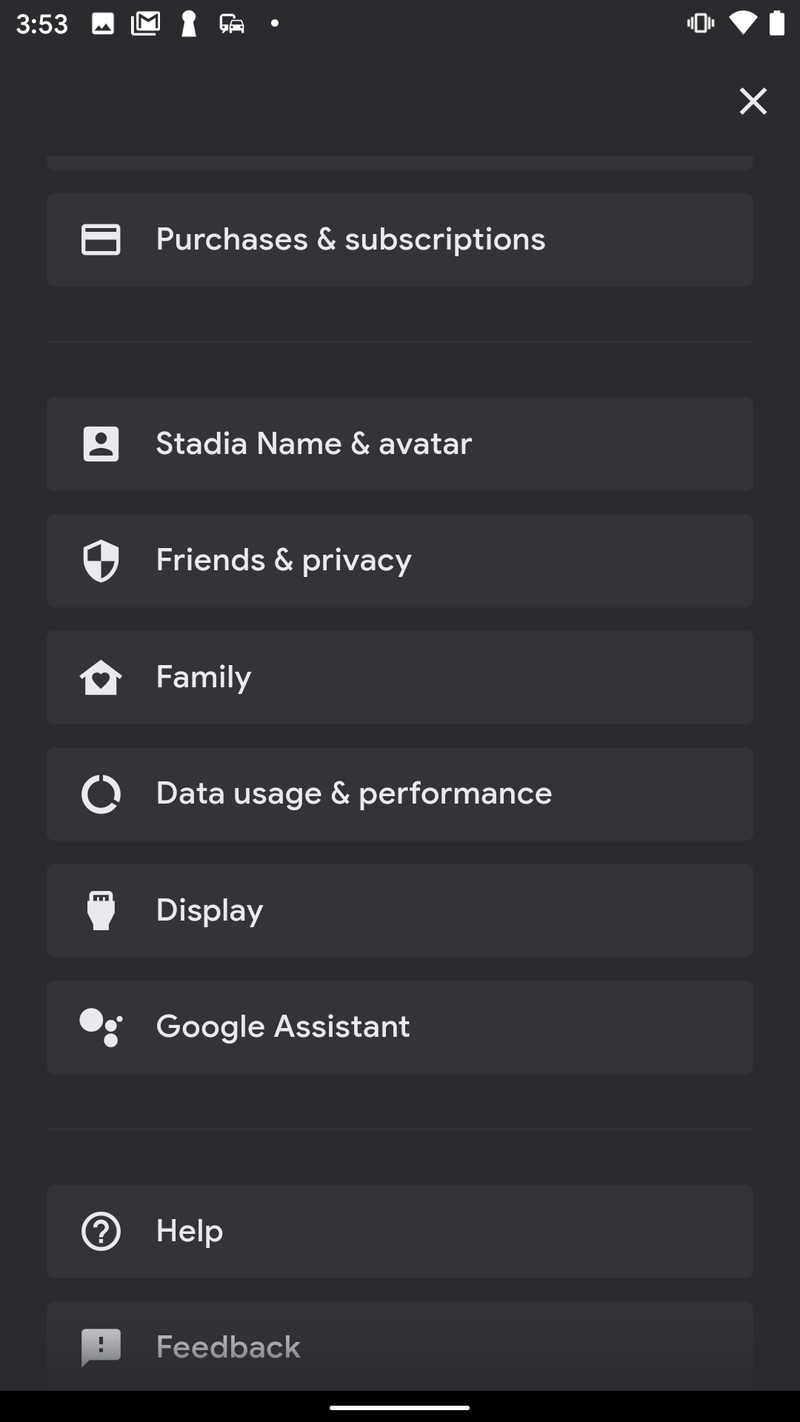Click the controller cable icon beside Display

[x=100, y=910]
